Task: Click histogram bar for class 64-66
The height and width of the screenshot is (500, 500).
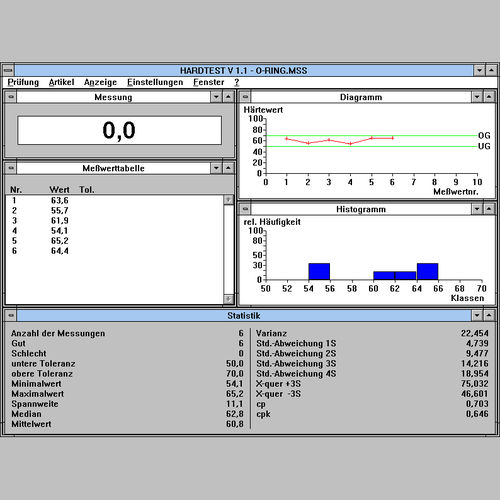Action: pyautogui.click(x=427, y=271)
